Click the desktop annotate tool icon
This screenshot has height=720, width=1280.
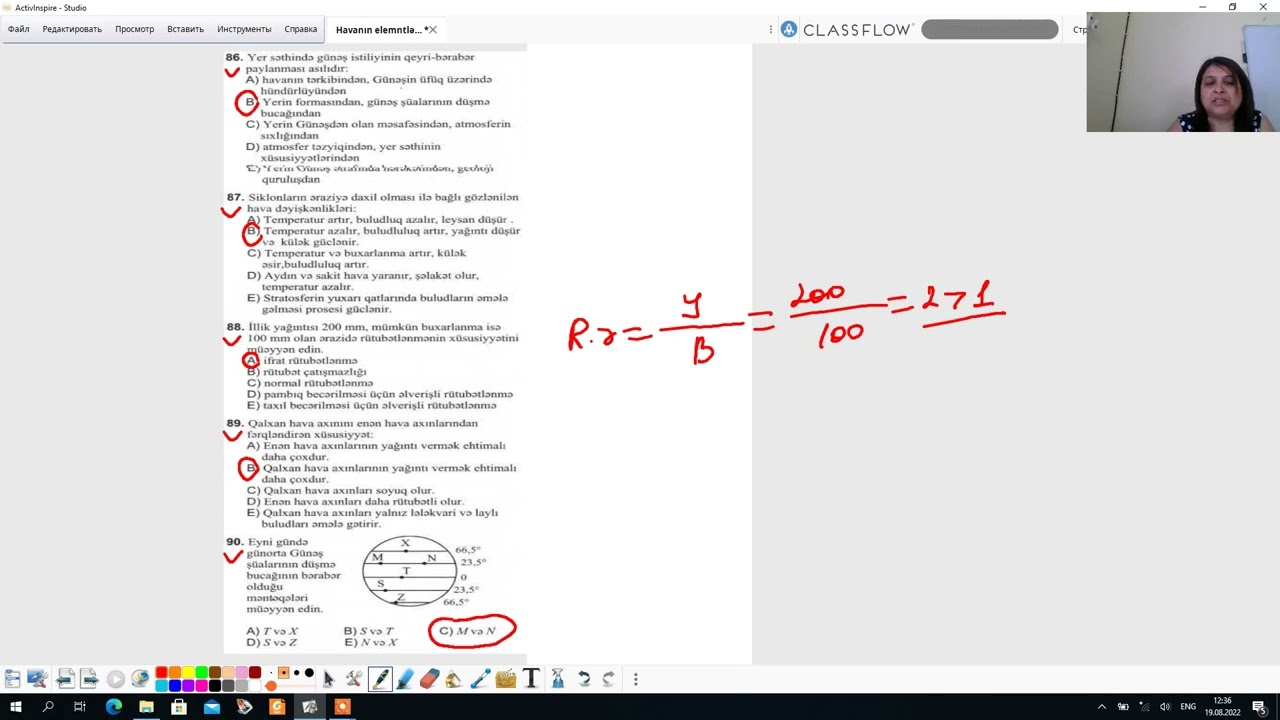(38, 679)
